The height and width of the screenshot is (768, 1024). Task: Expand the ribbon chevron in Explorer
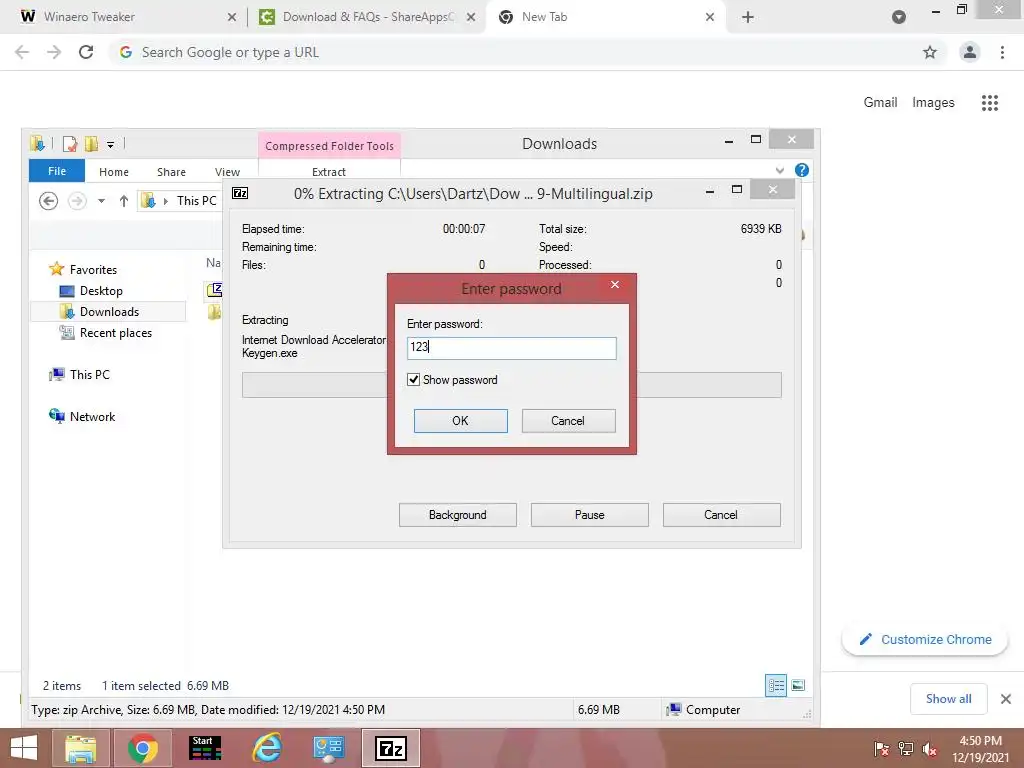780,170
